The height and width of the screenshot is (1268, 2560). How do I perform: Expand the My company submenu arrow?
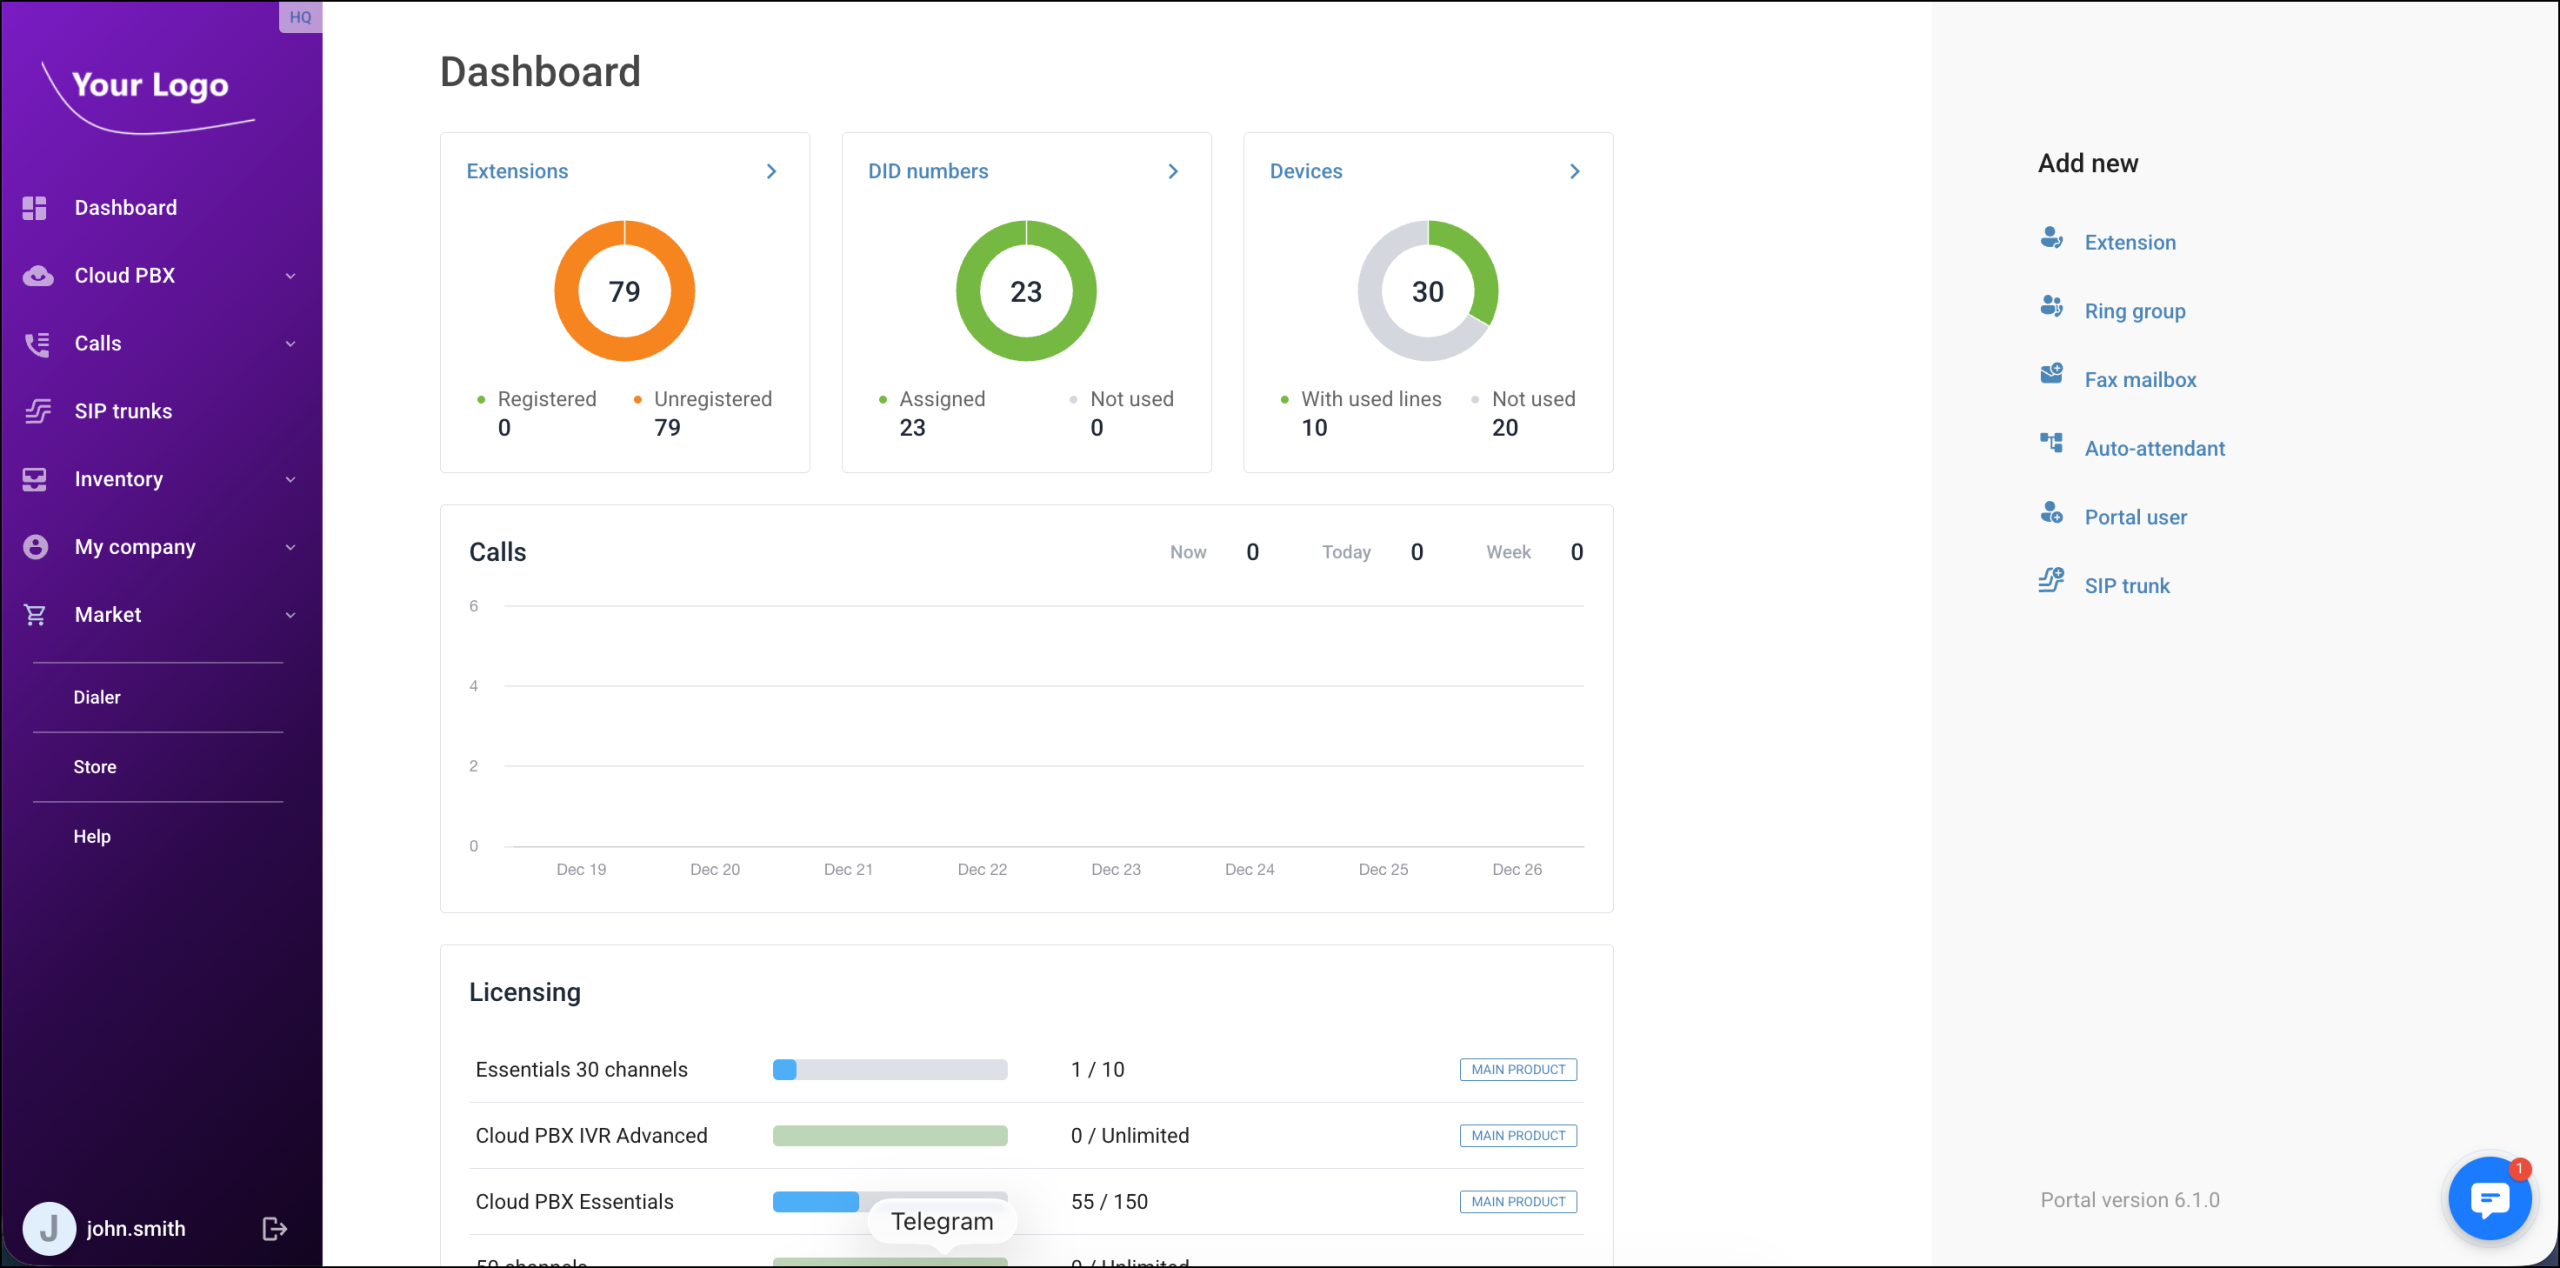pos(290,547)
